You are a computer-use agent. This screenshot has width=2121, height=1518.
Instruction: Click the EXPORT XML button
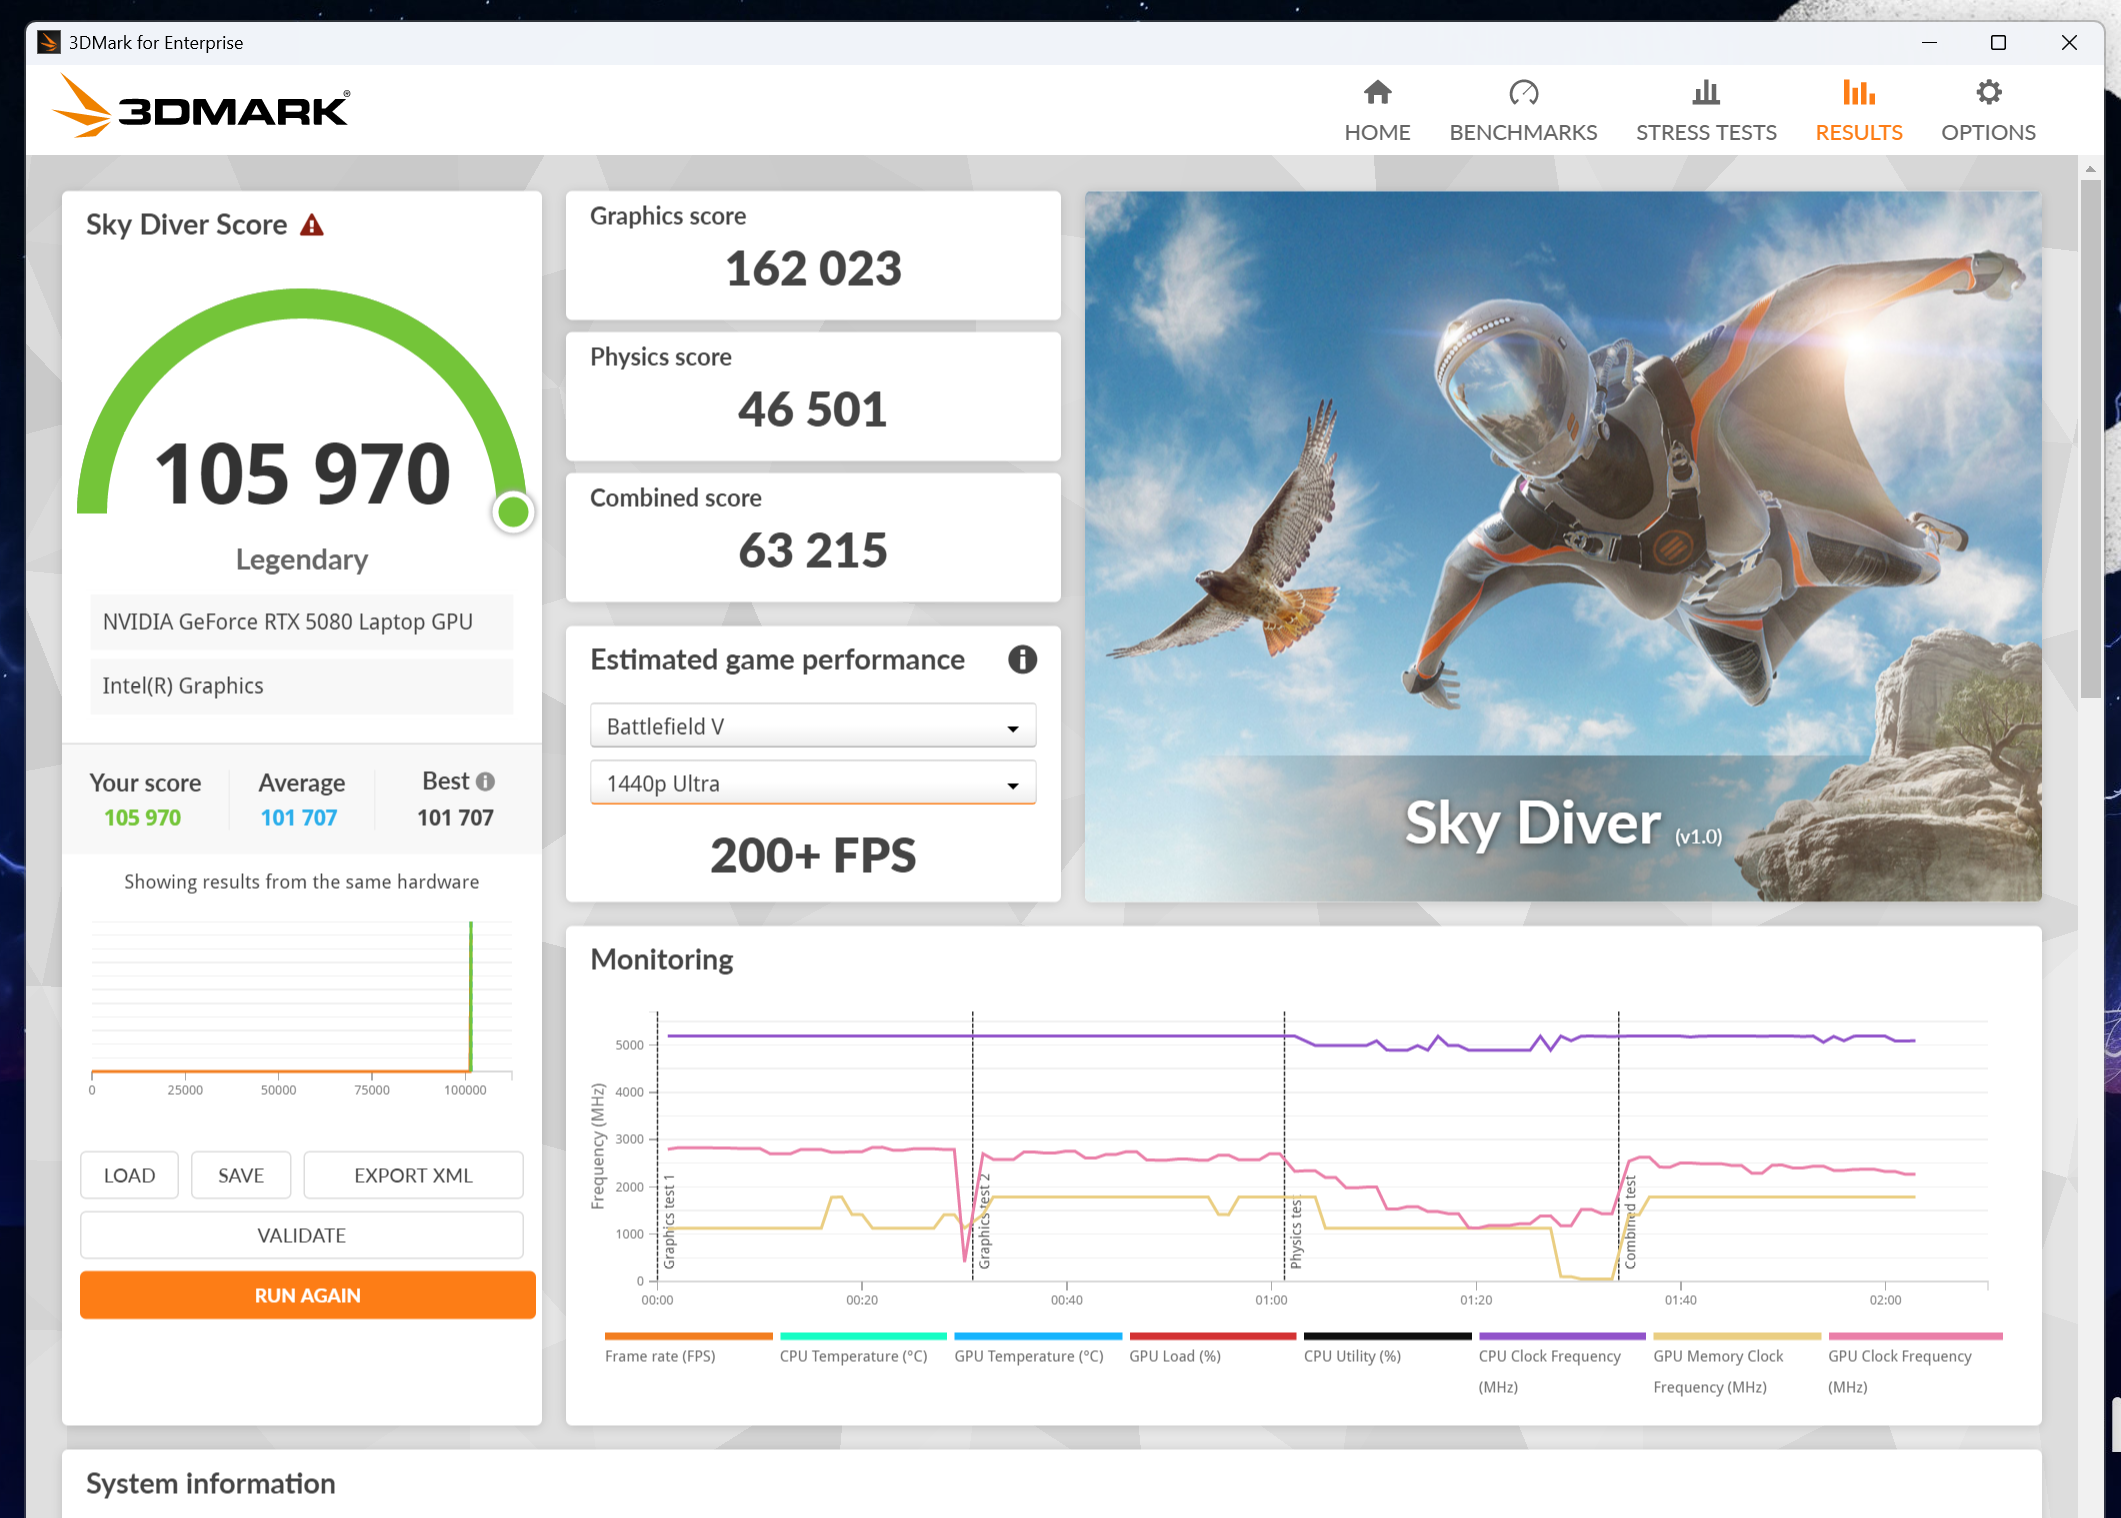click(413, 1175)
